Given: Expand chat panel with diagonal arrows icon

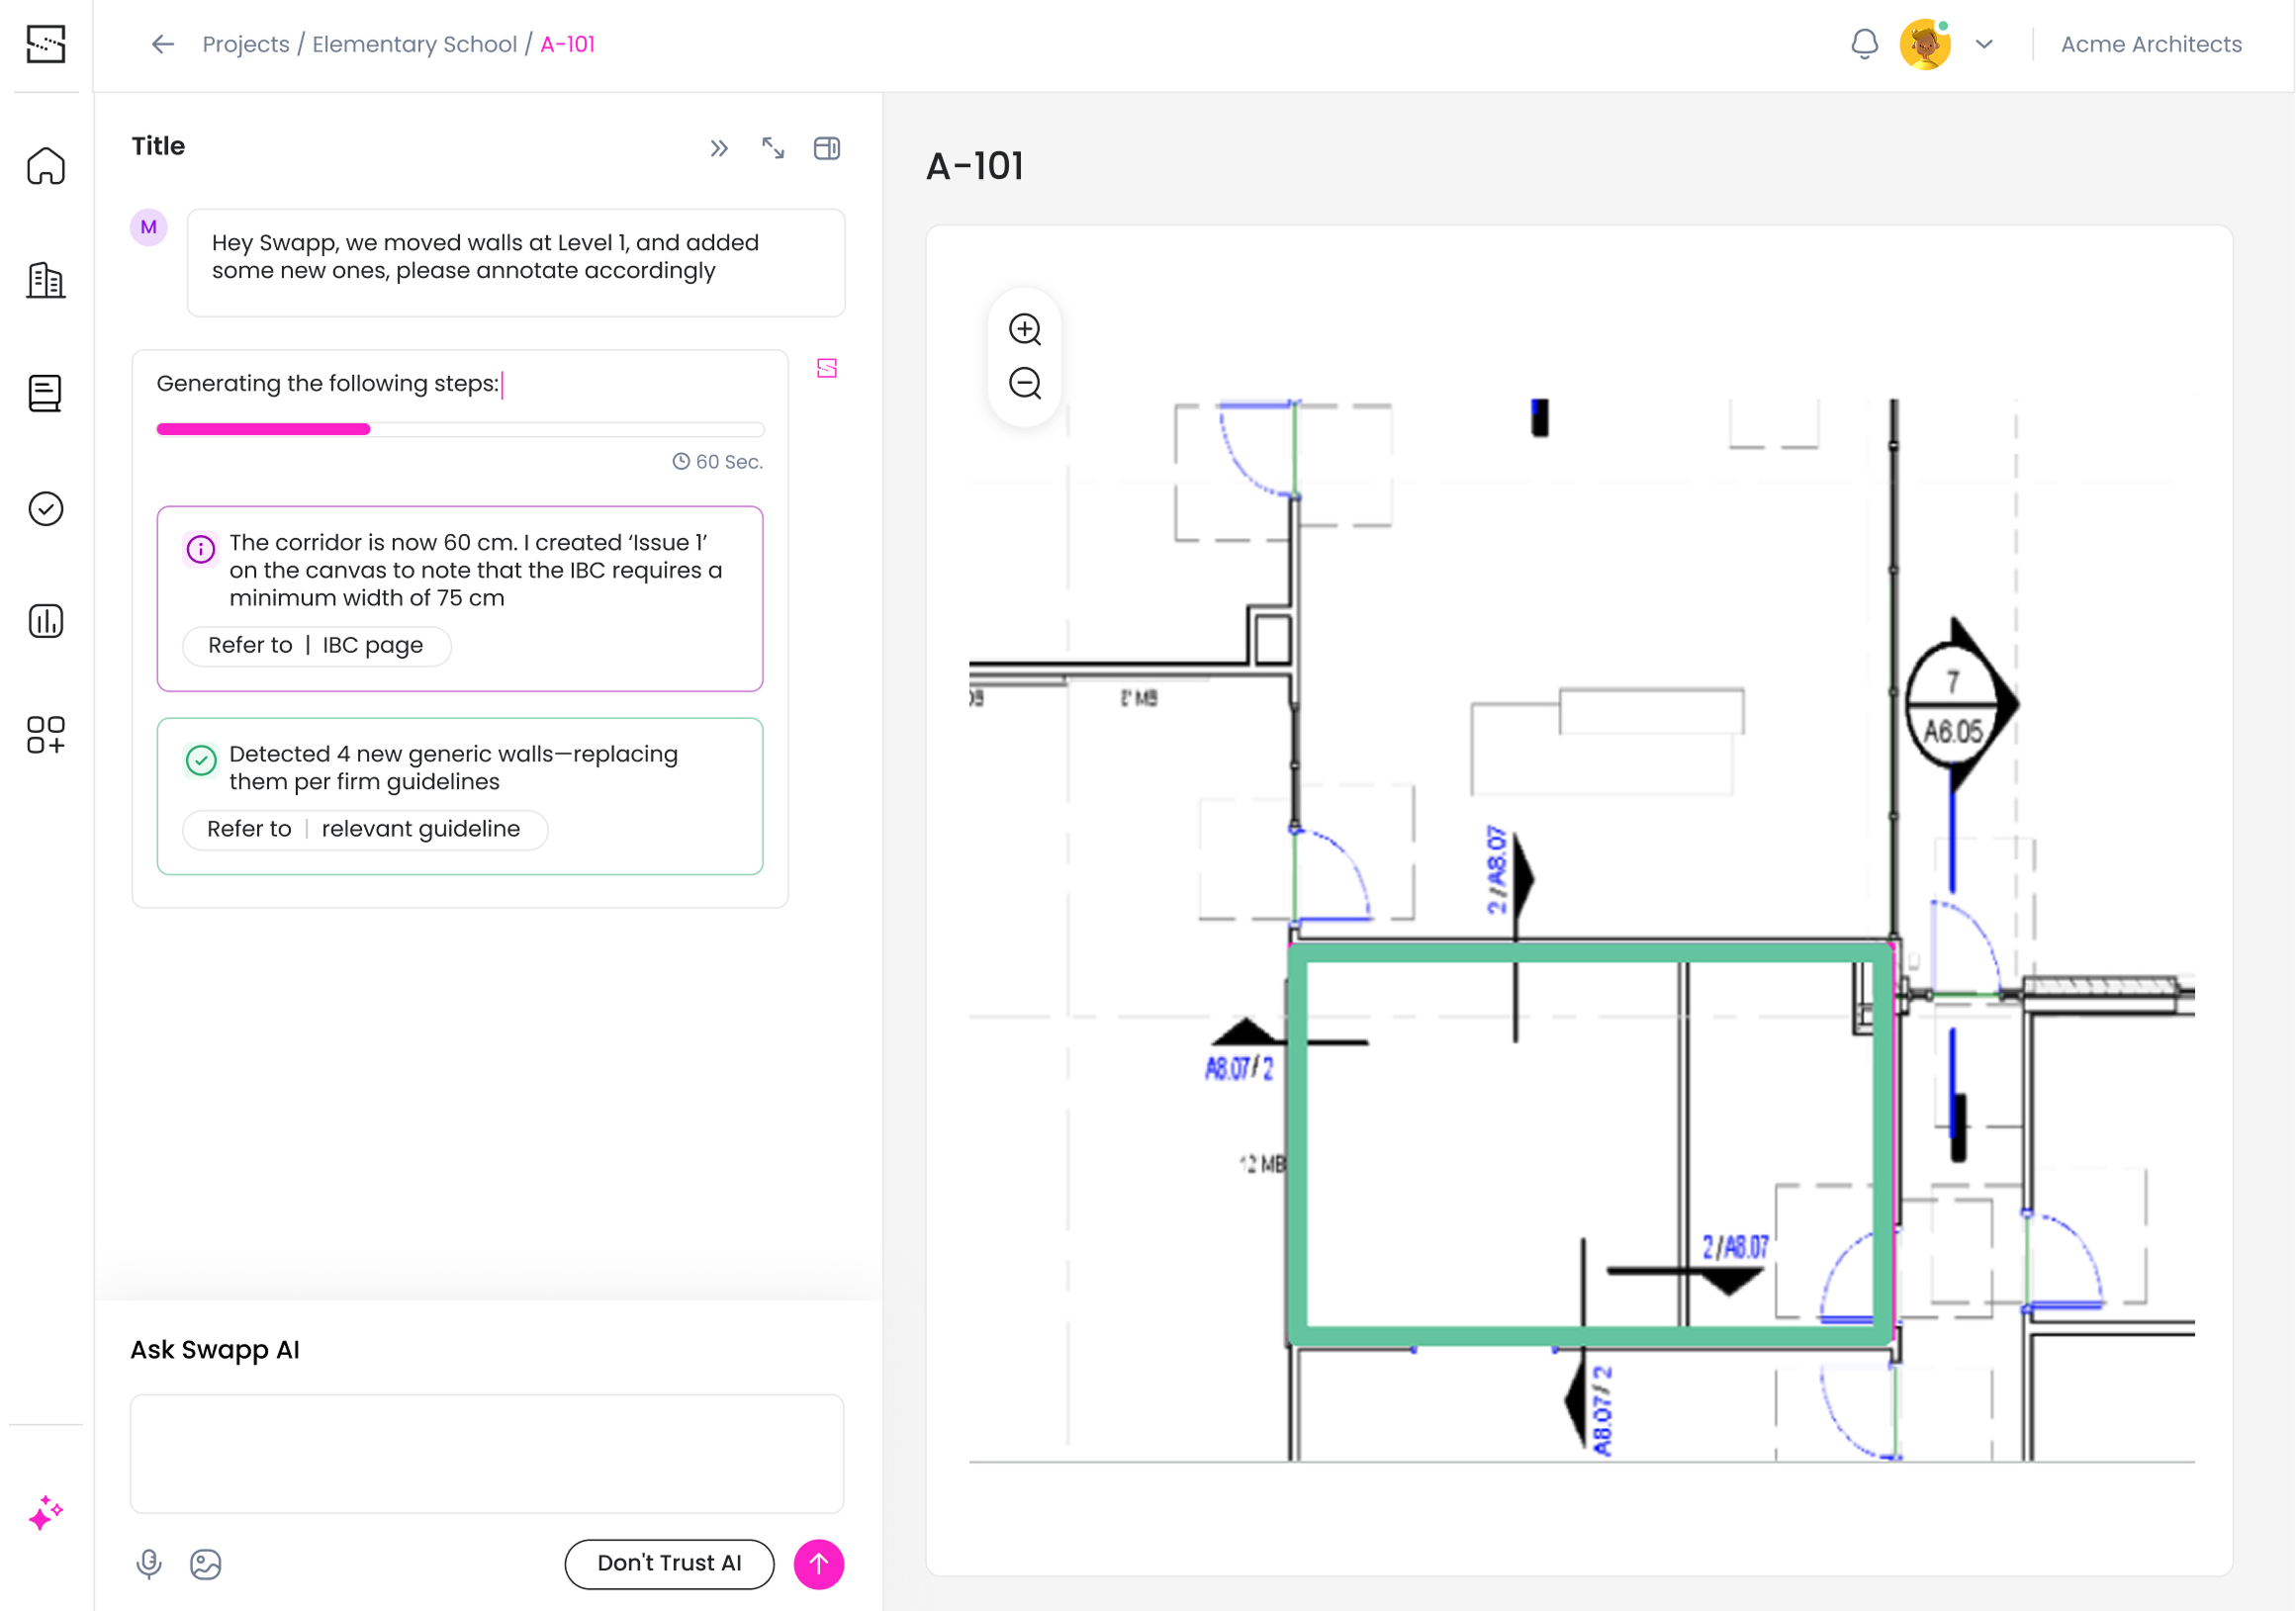Looking at the screenshot, I should 773,149.
